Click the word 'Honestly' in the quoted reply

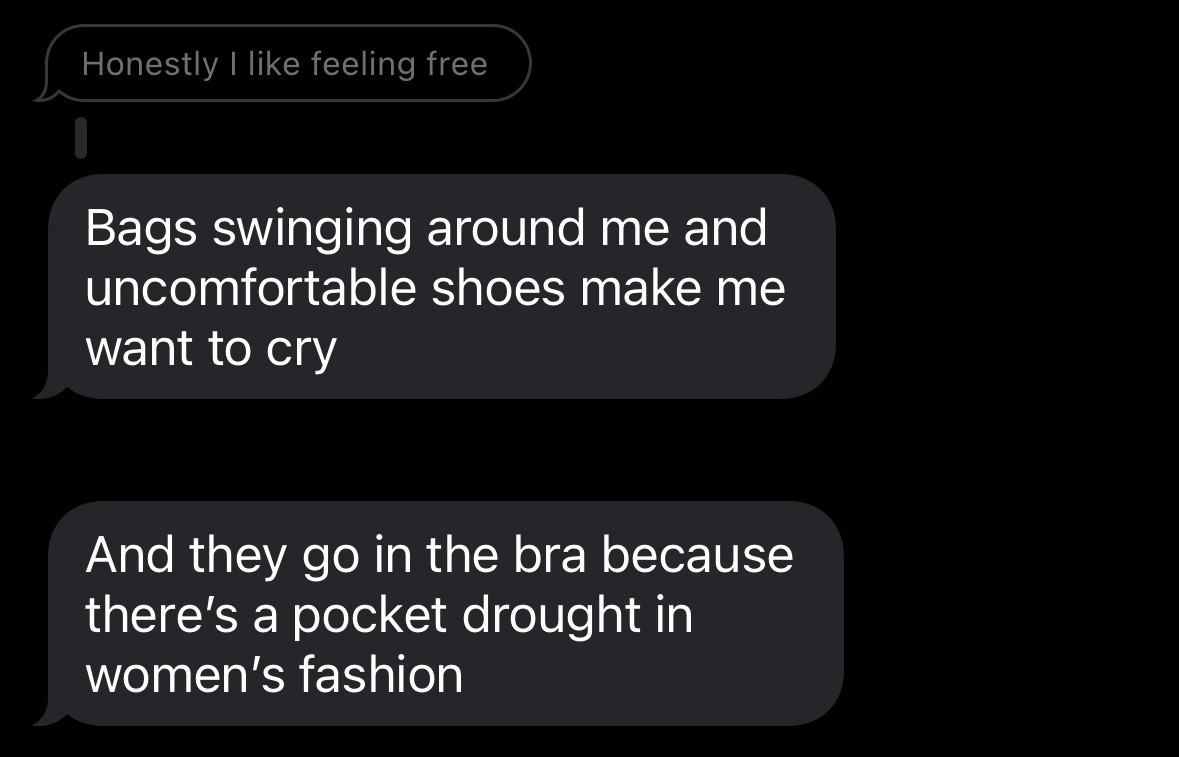coord(150,64)
